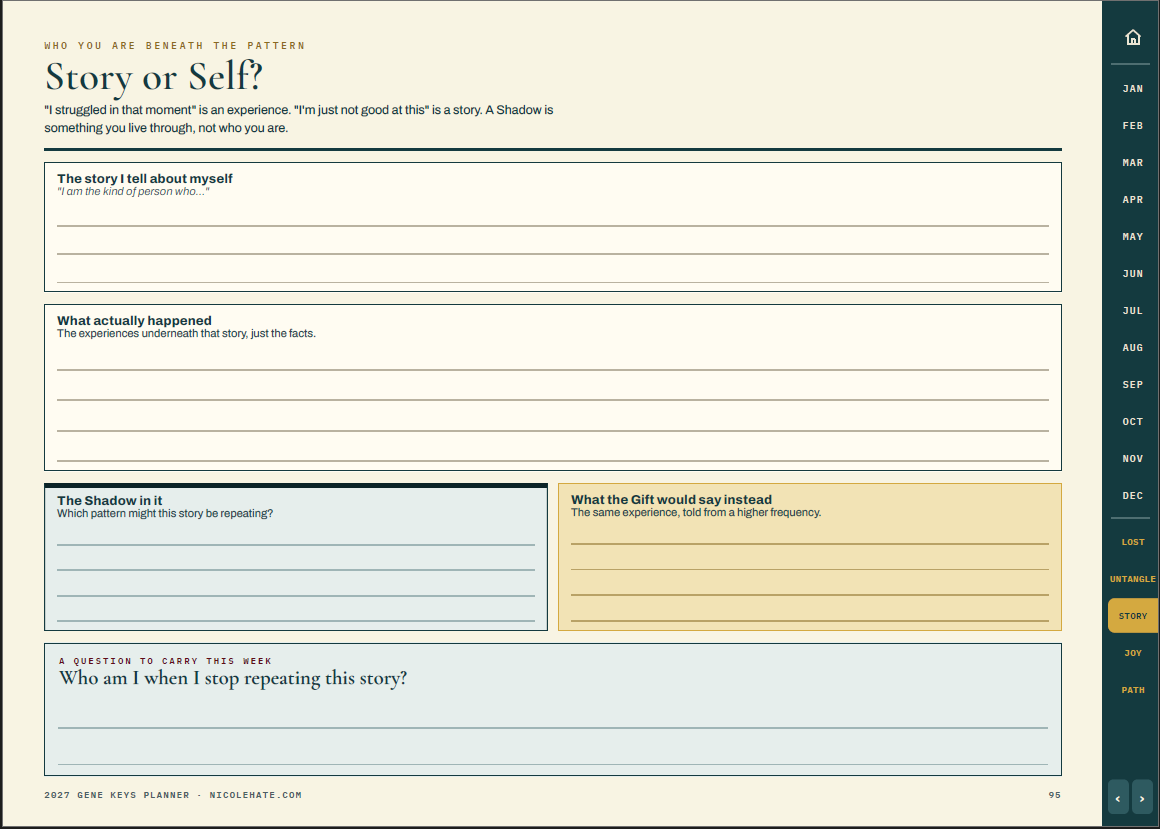Go to the home page icon
This screenshot has height=829, width=1160.
pos(1133,37)
